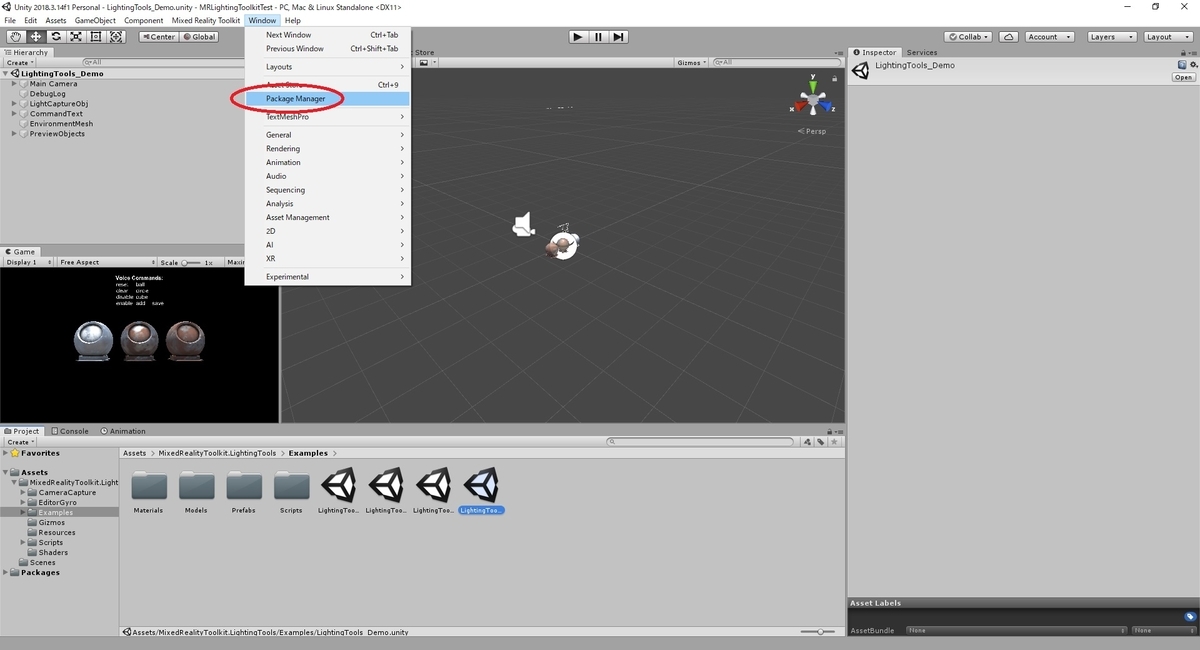Select CommandText in Hierarchy
This screenshot has width=1200, height=650.
pos(56,114)
